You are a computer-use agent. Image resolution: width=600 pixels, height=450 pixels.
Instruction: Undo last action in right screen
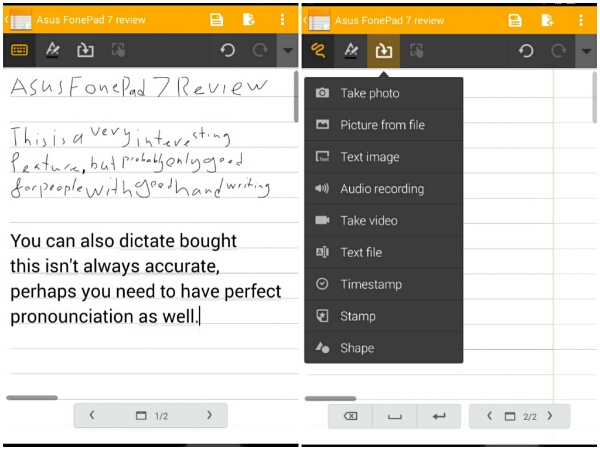pos(526,51)
